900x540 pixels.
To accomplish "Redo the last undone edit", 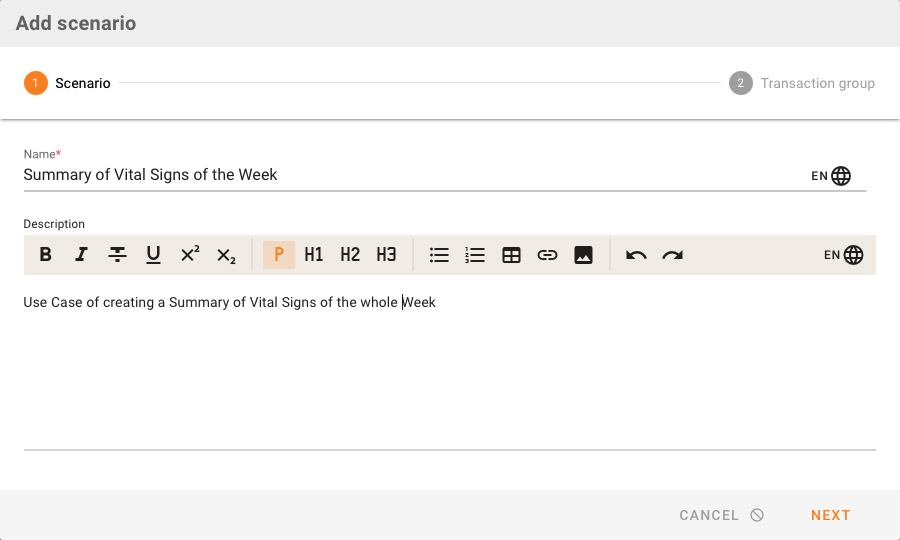I will (672, 255).
